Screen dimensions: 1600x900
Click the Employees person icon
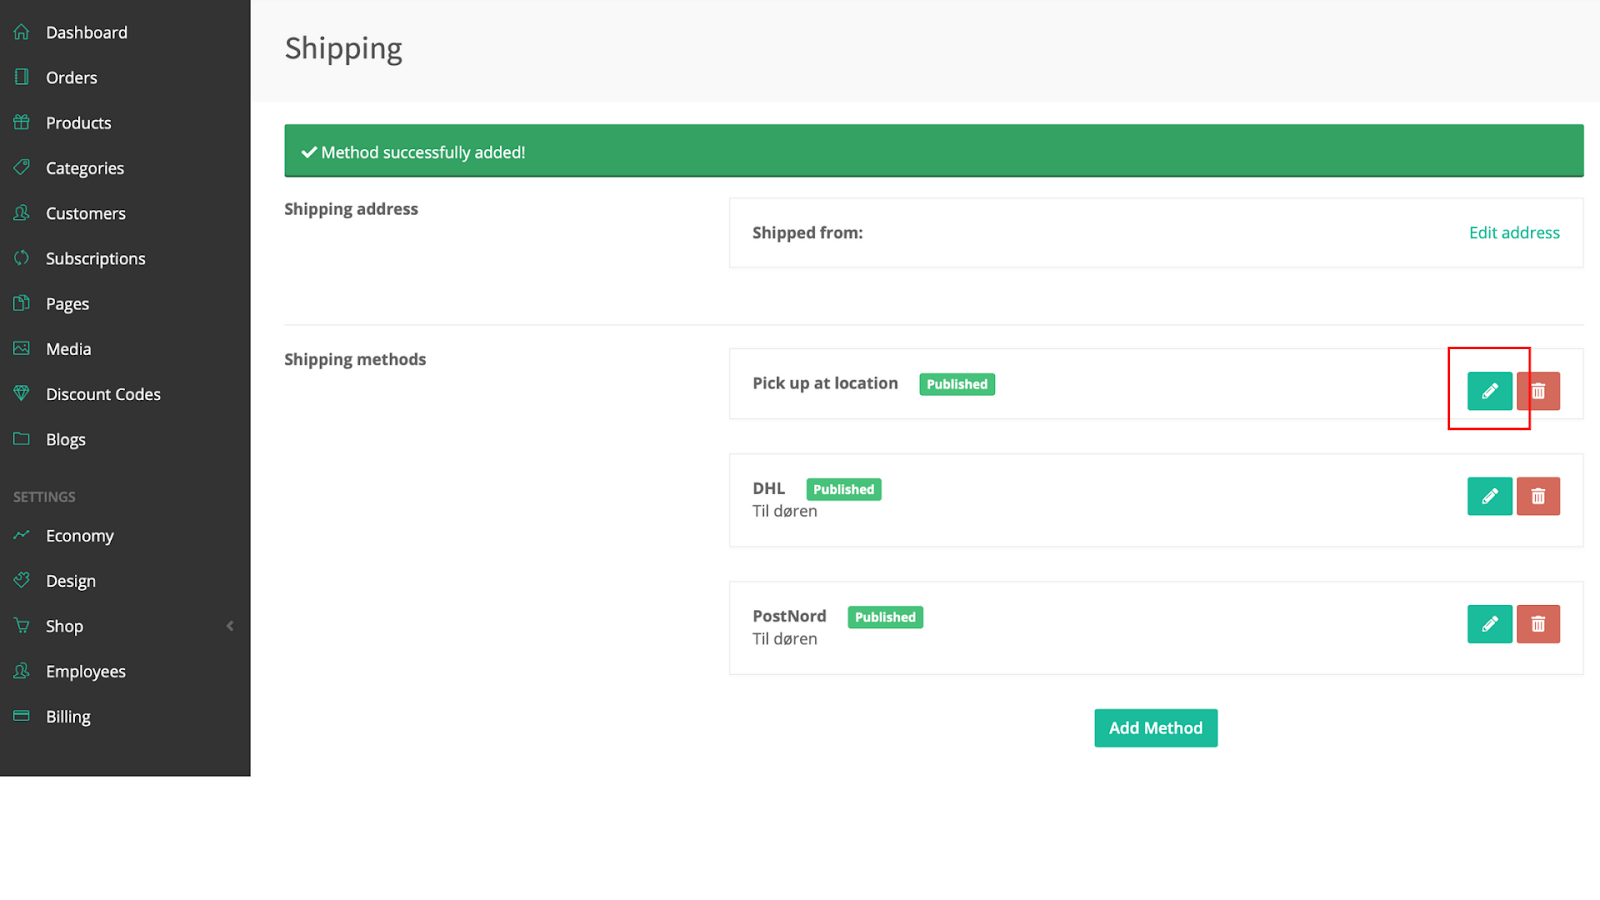pyautogui.click(x=21, y=671)
